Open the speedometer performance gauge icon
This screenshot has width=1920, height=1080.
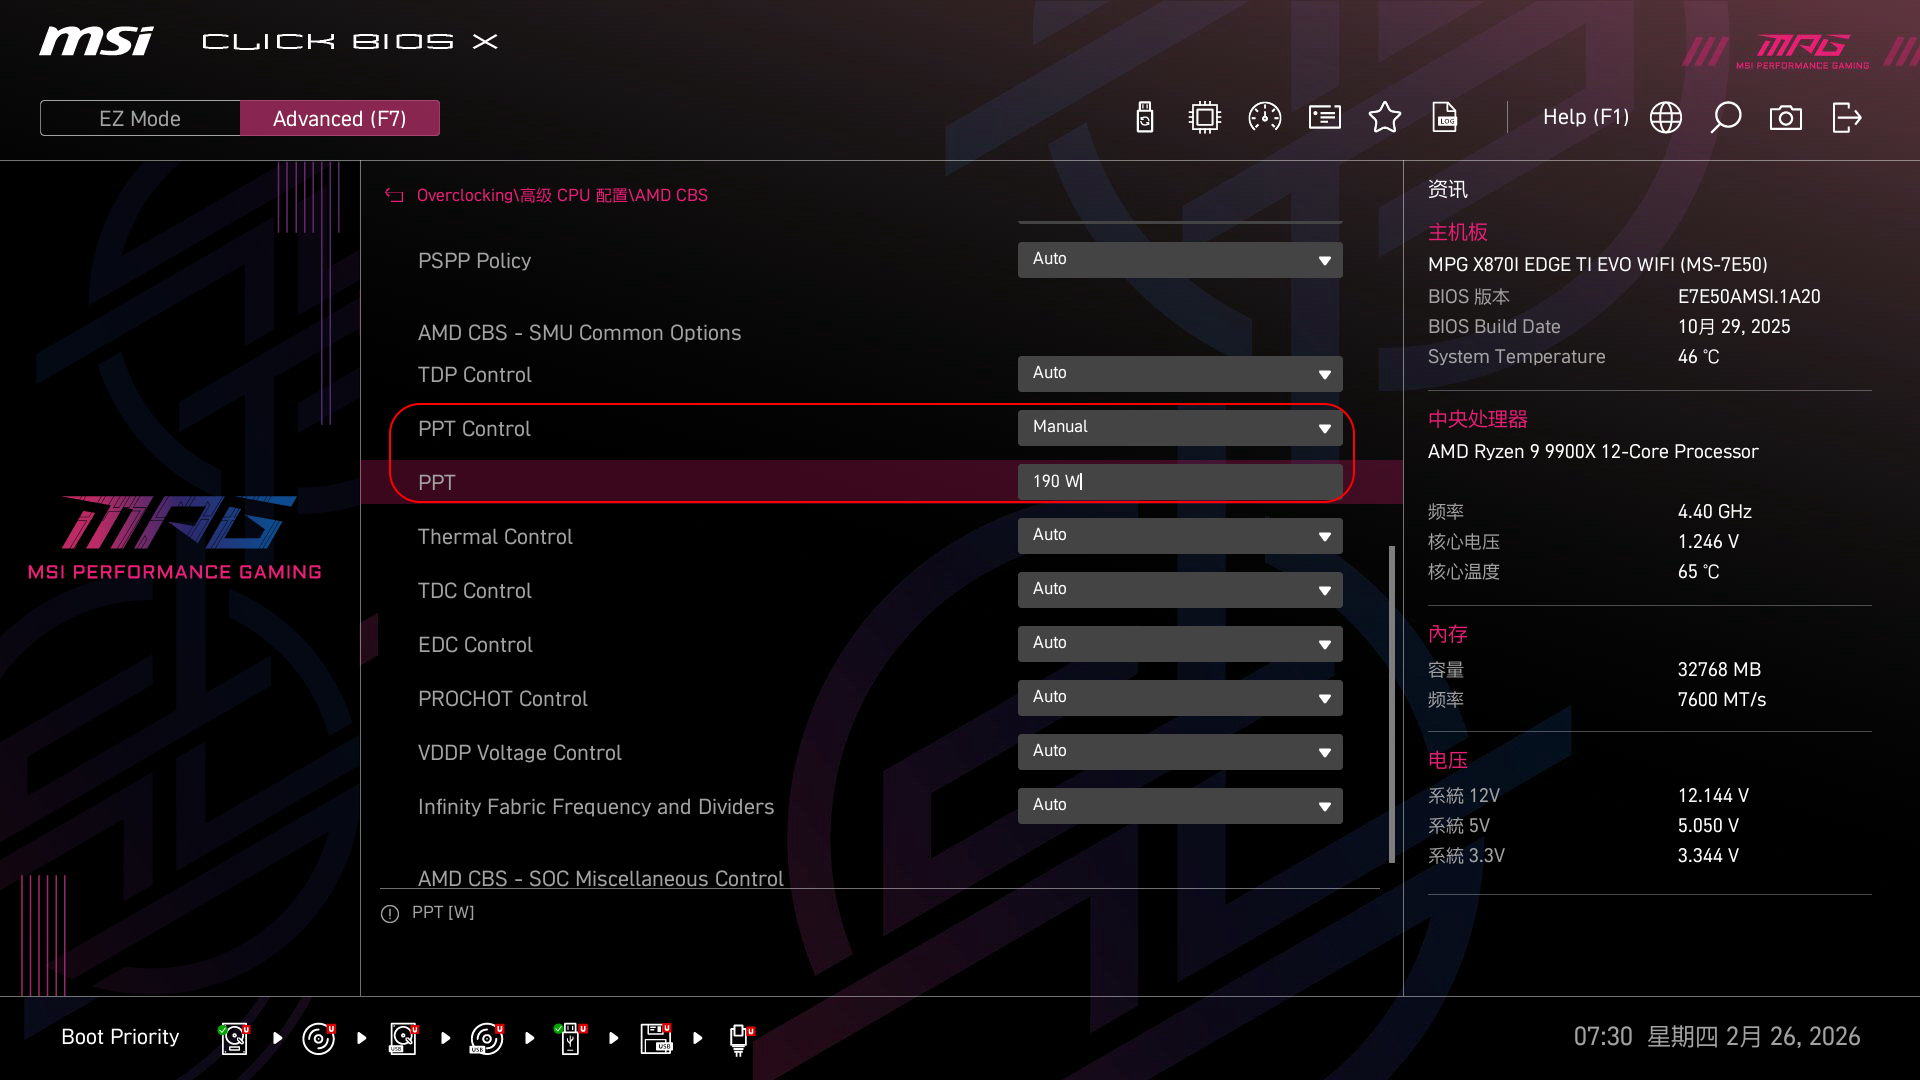click(1265, 118)
